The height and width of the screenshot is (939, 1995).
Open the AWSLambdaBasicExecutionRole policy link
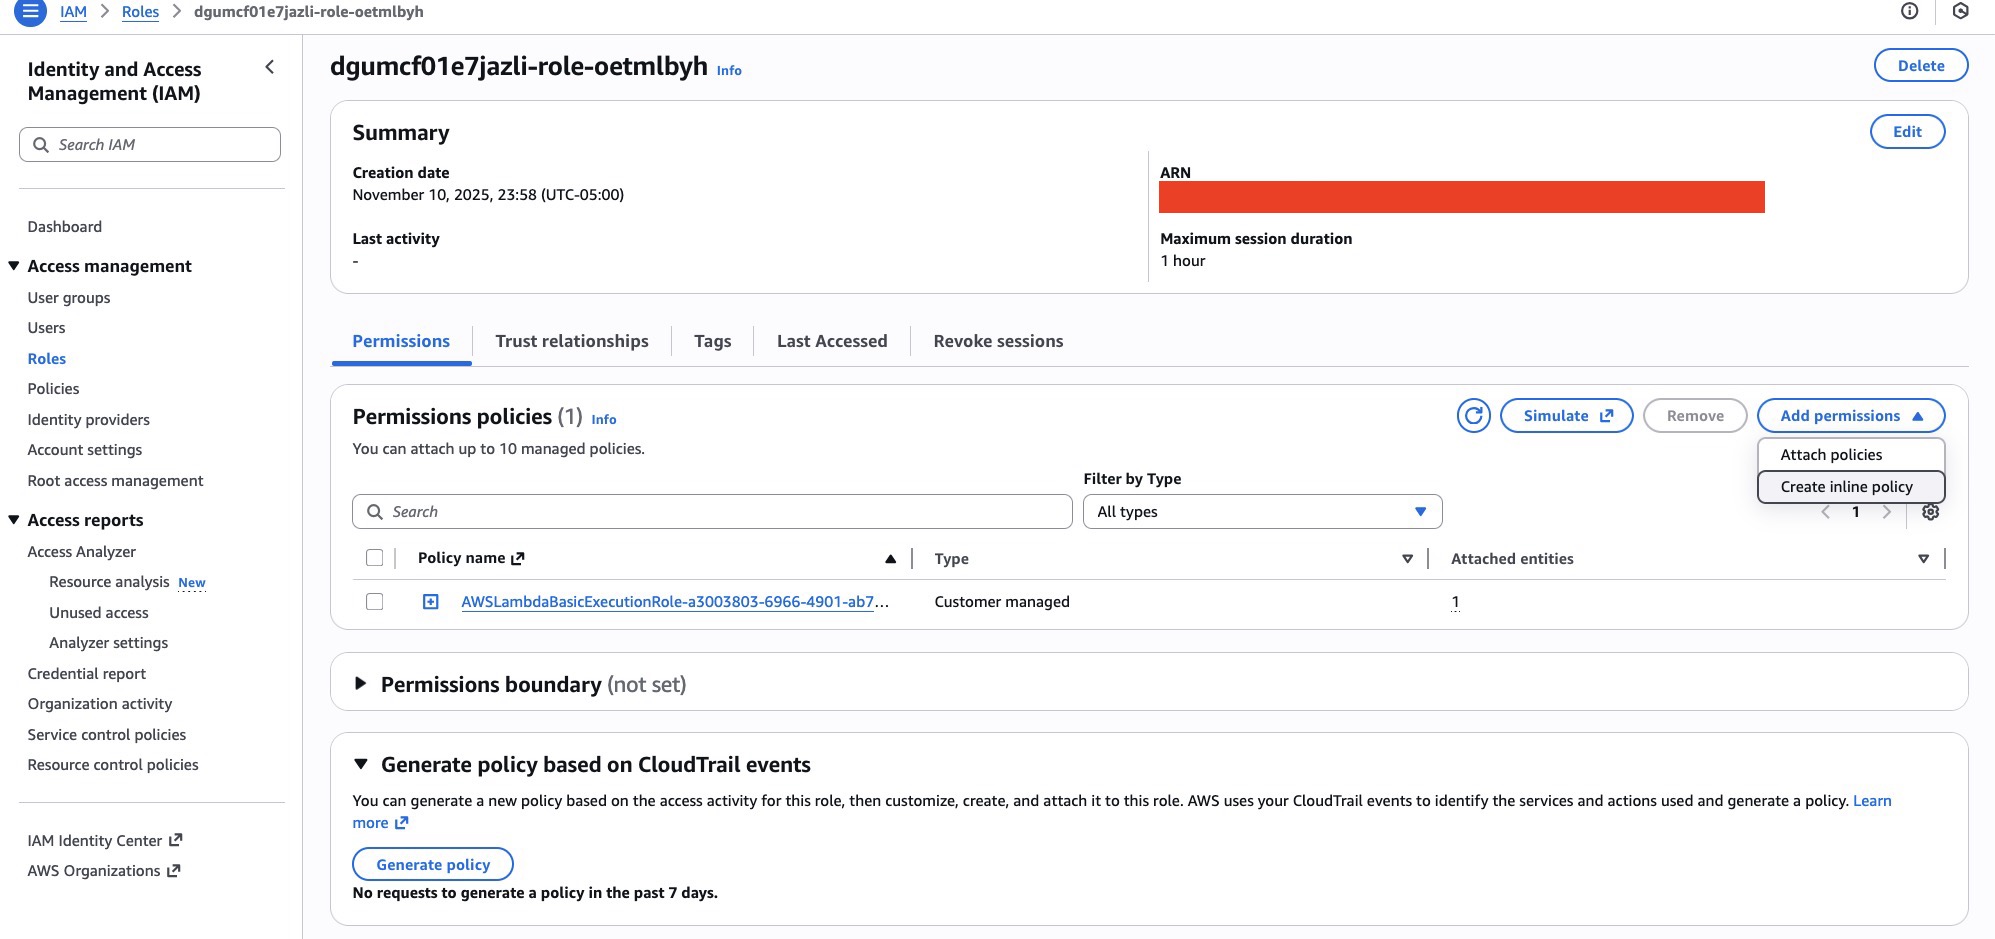(x=667, y=602)
